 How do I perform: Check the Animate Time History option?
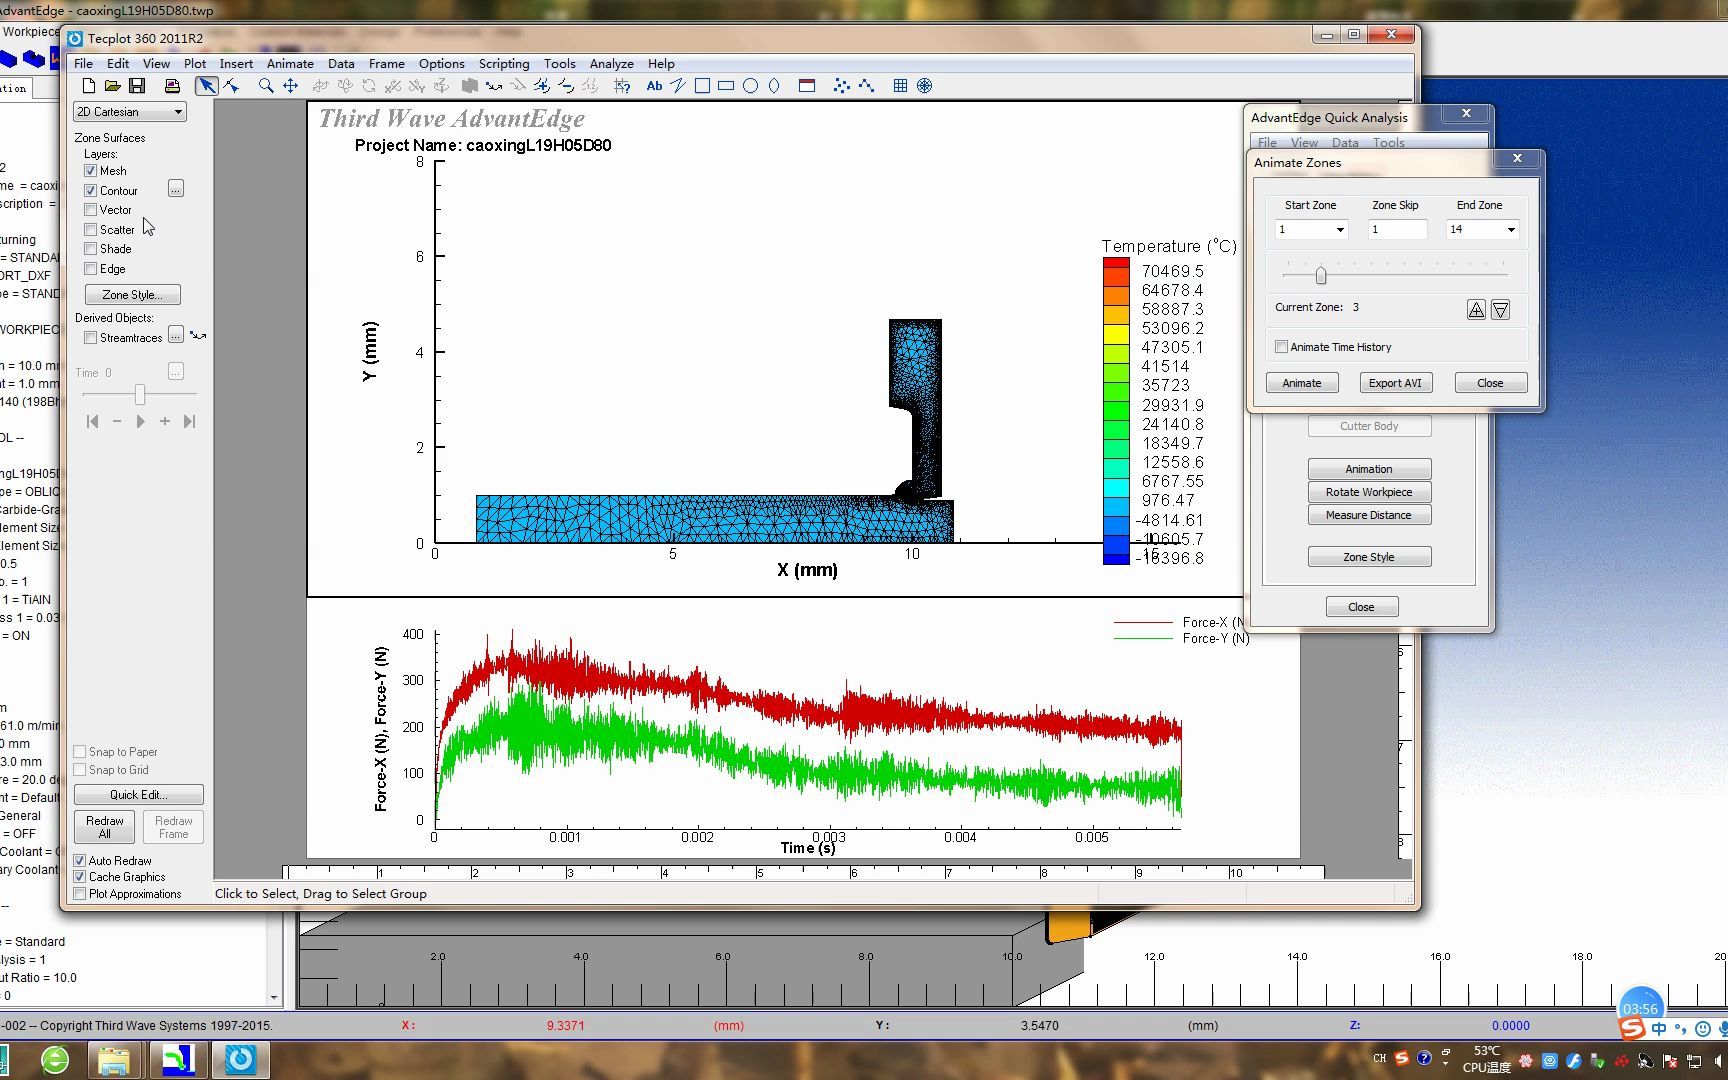click(x=1281, y=347)
